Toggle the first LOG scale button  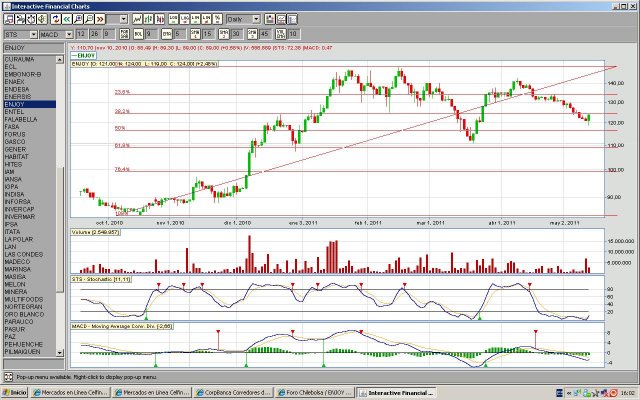tap(173, 19)
